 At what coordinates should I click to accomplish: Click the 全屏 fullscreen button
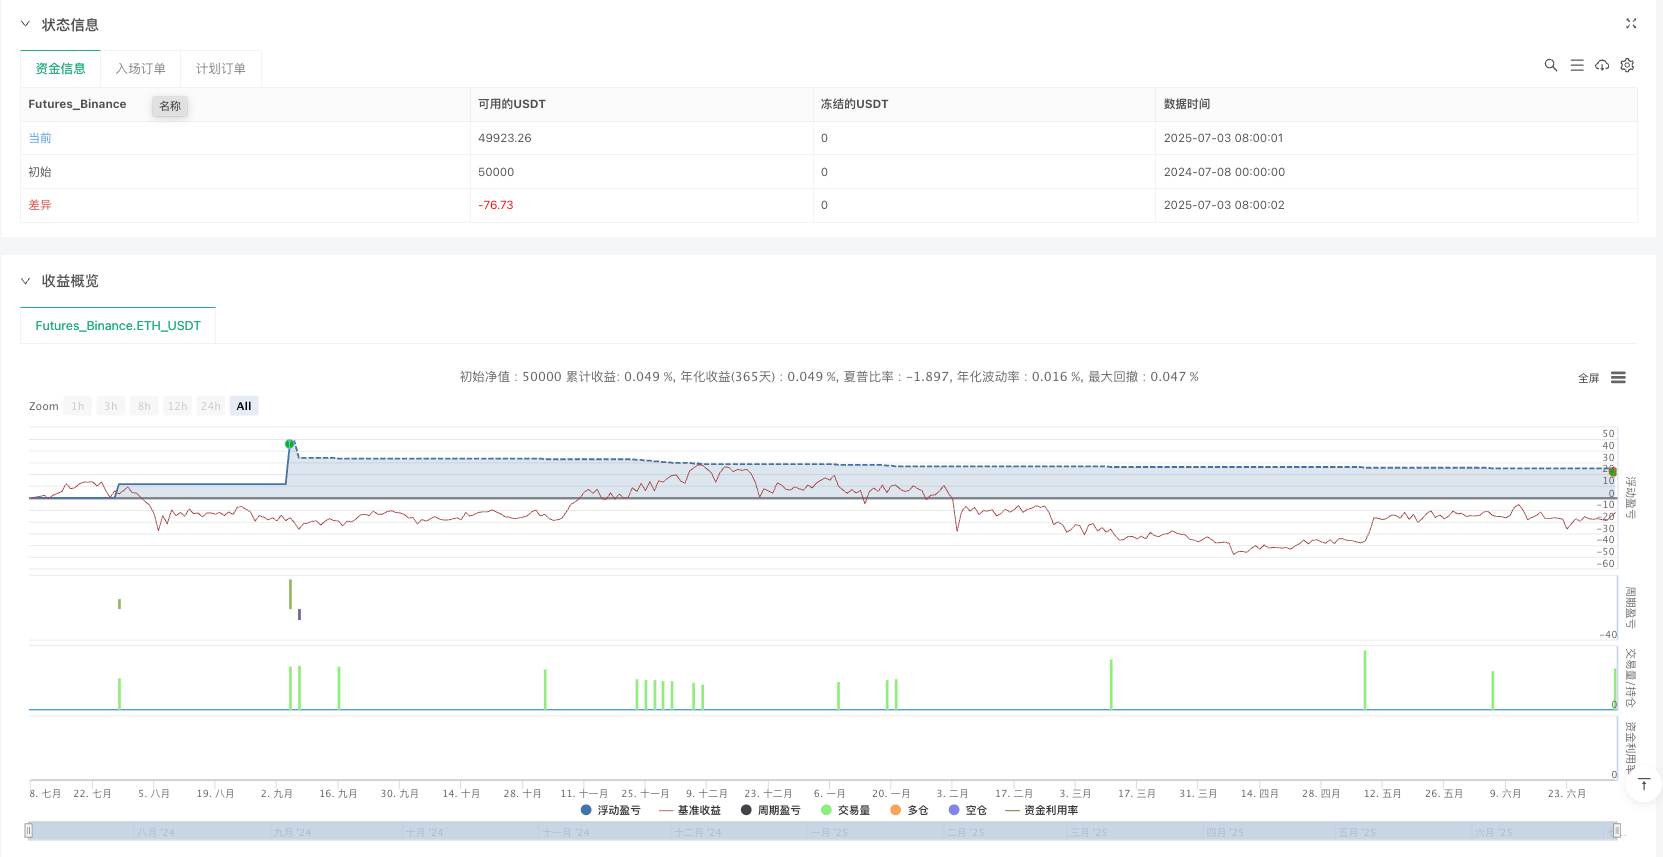pos(1588,378)
